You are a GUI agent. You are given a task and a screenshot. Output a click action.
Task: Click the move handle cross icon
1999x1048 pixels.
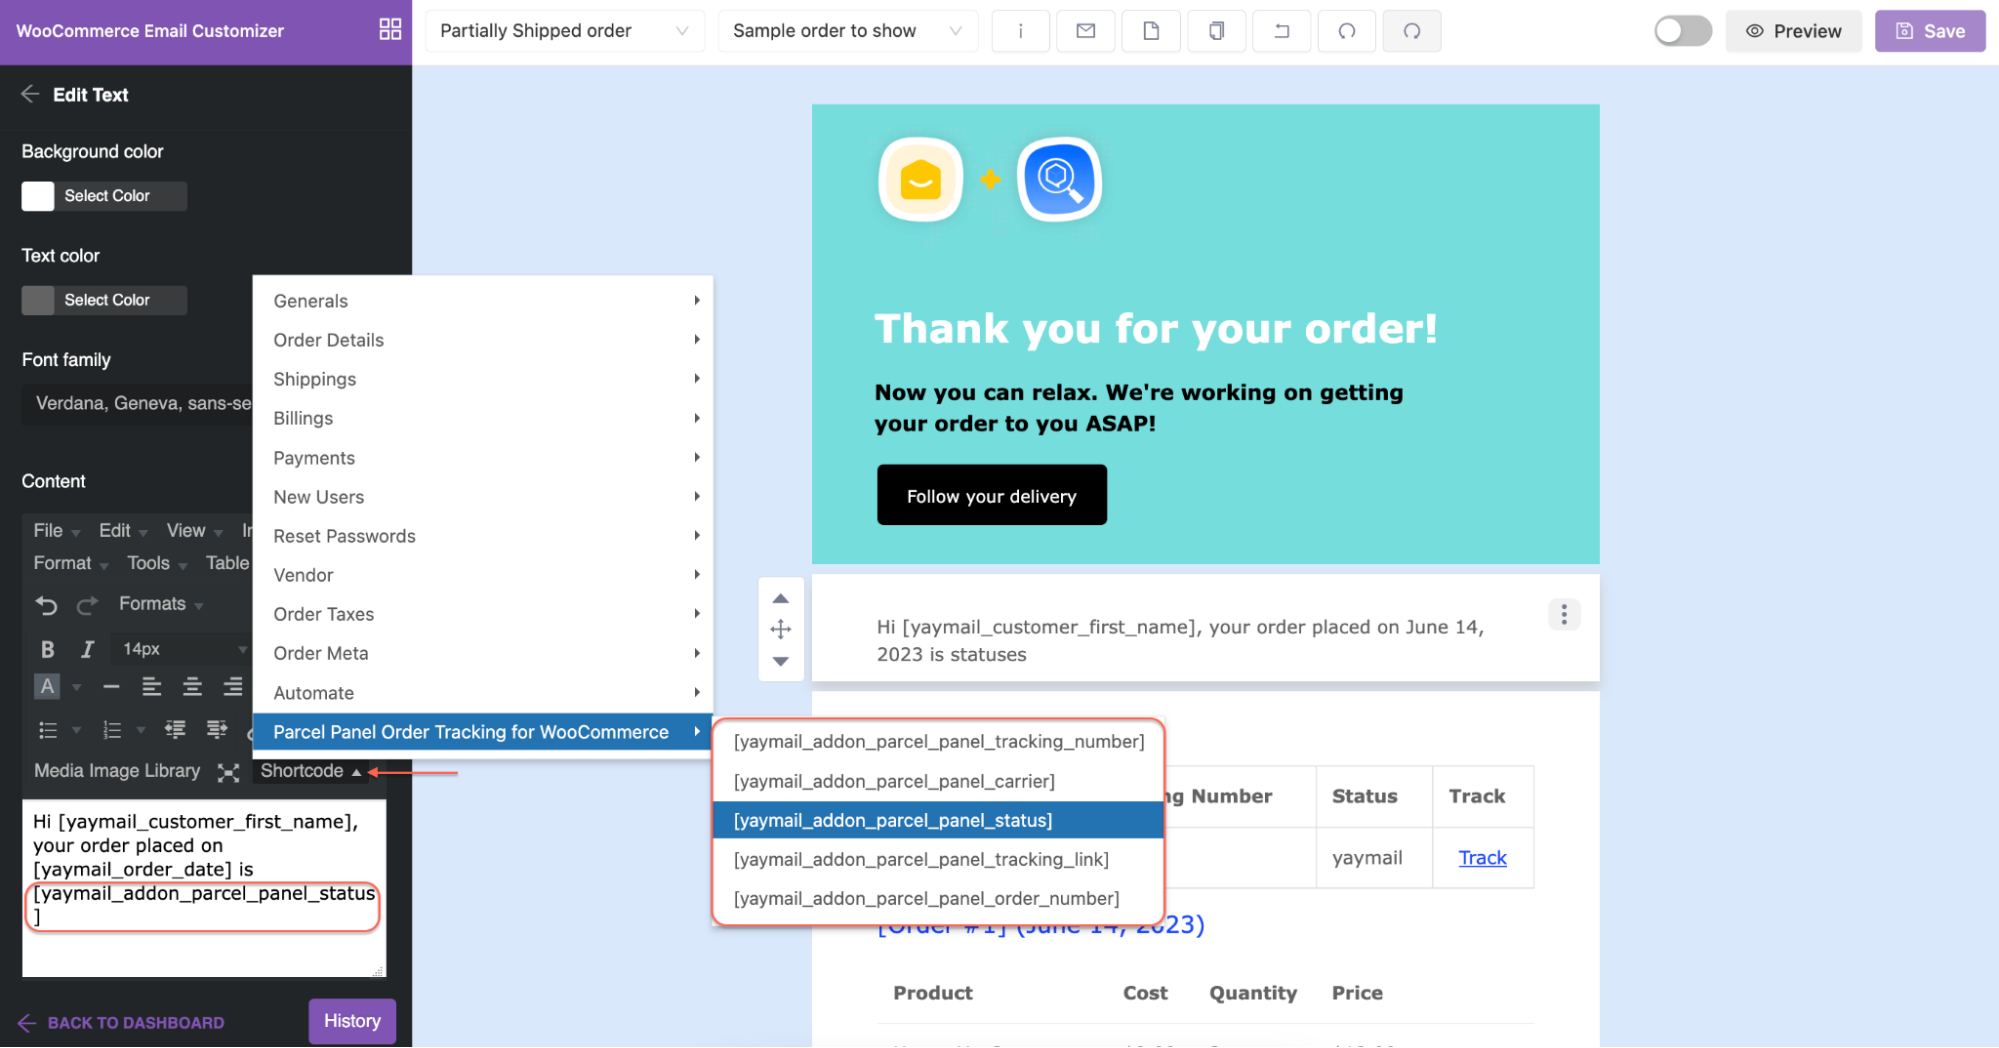[781, 629]
